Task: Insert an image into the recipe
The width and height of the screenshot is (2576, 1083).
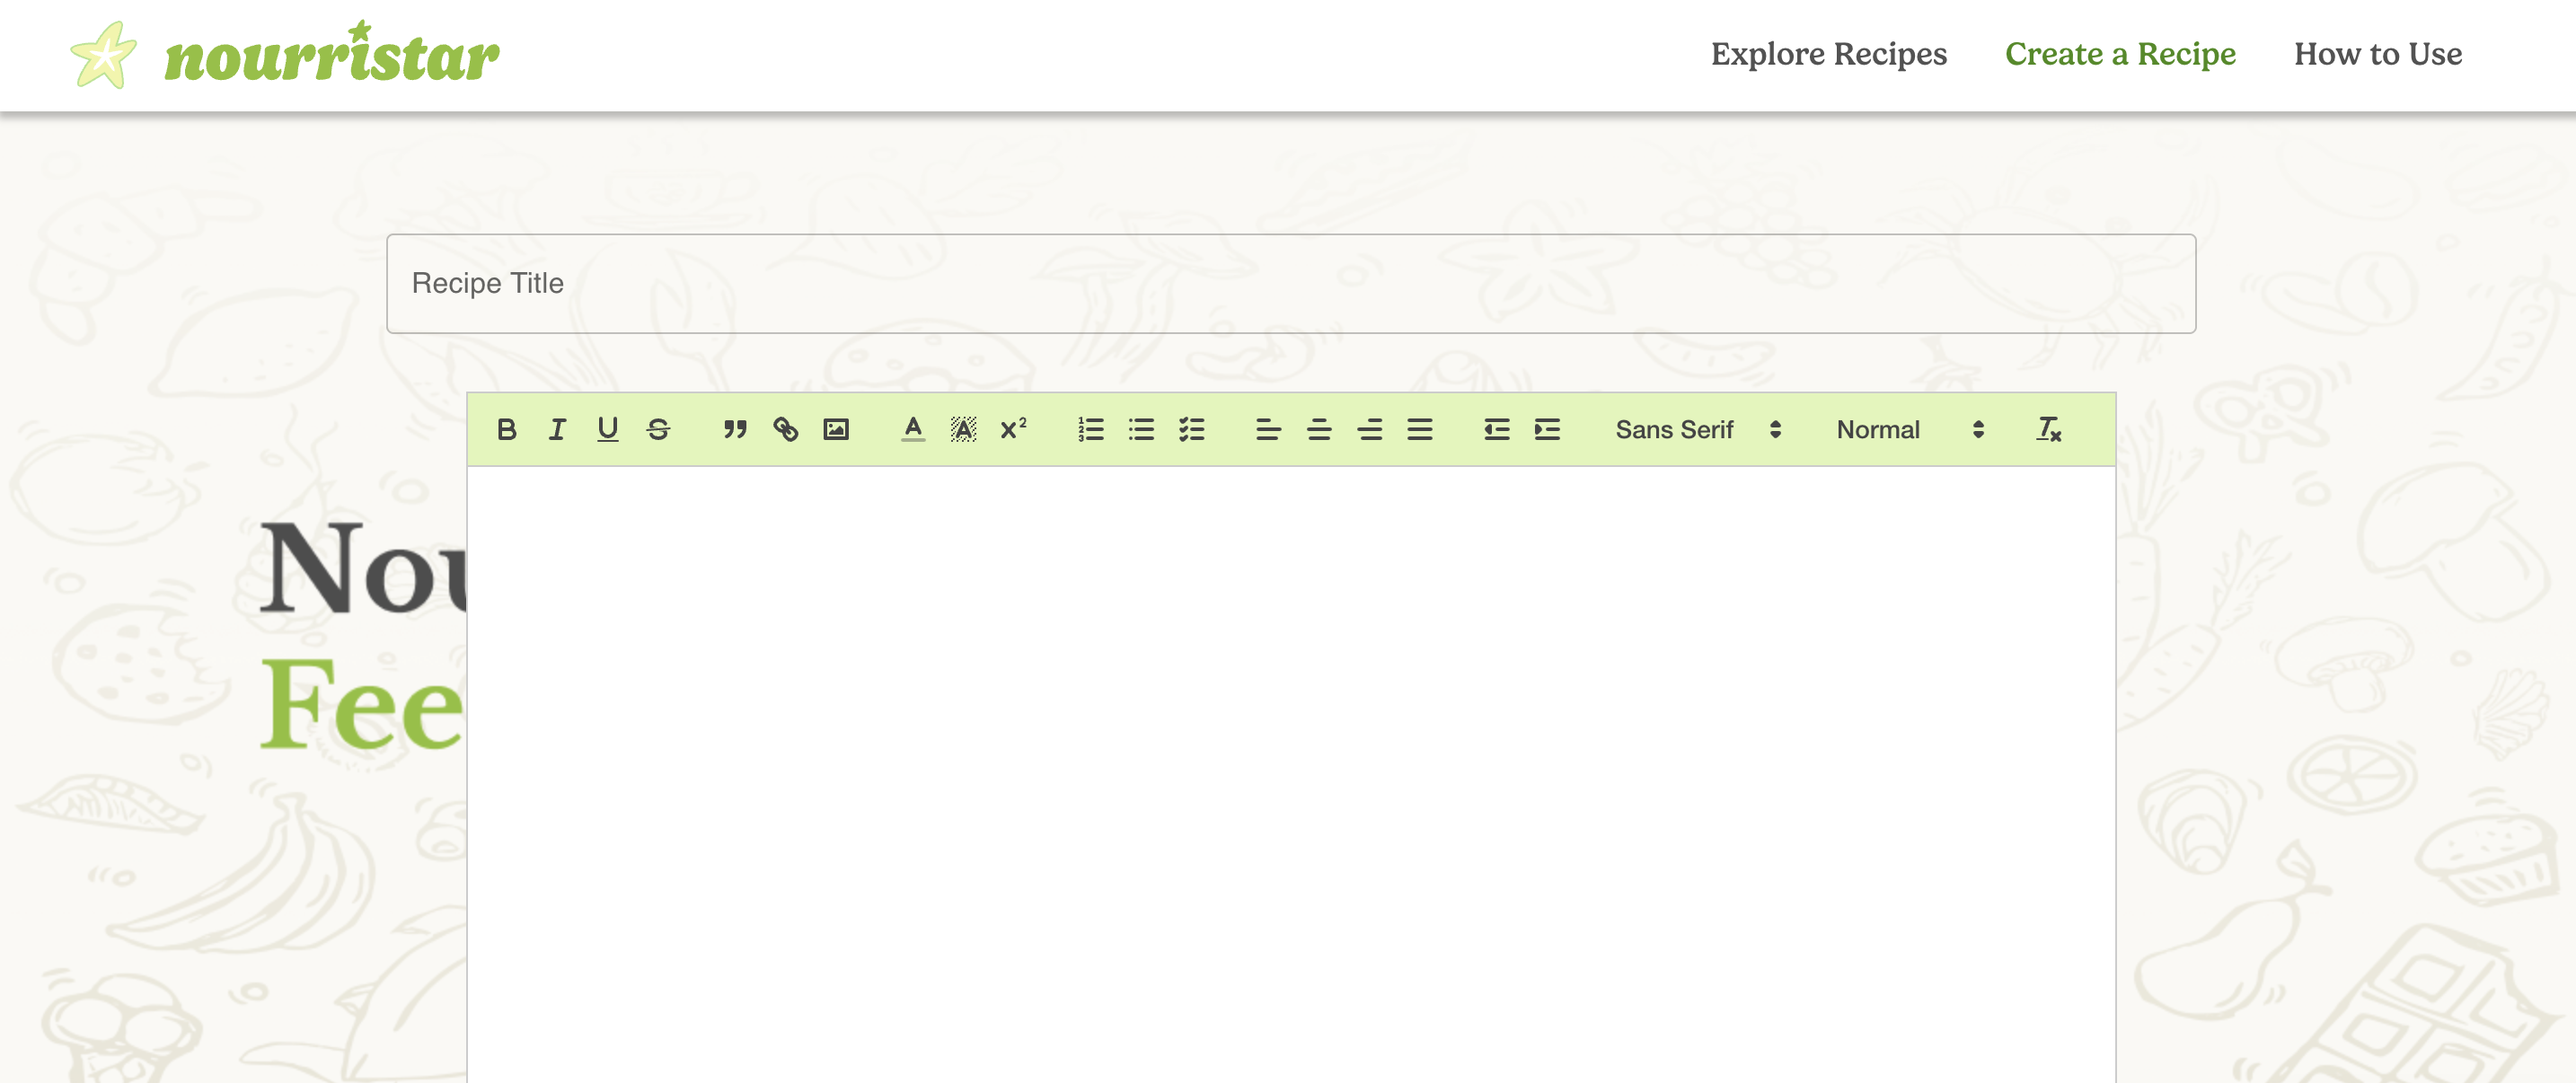Action: tap(836, 430)
